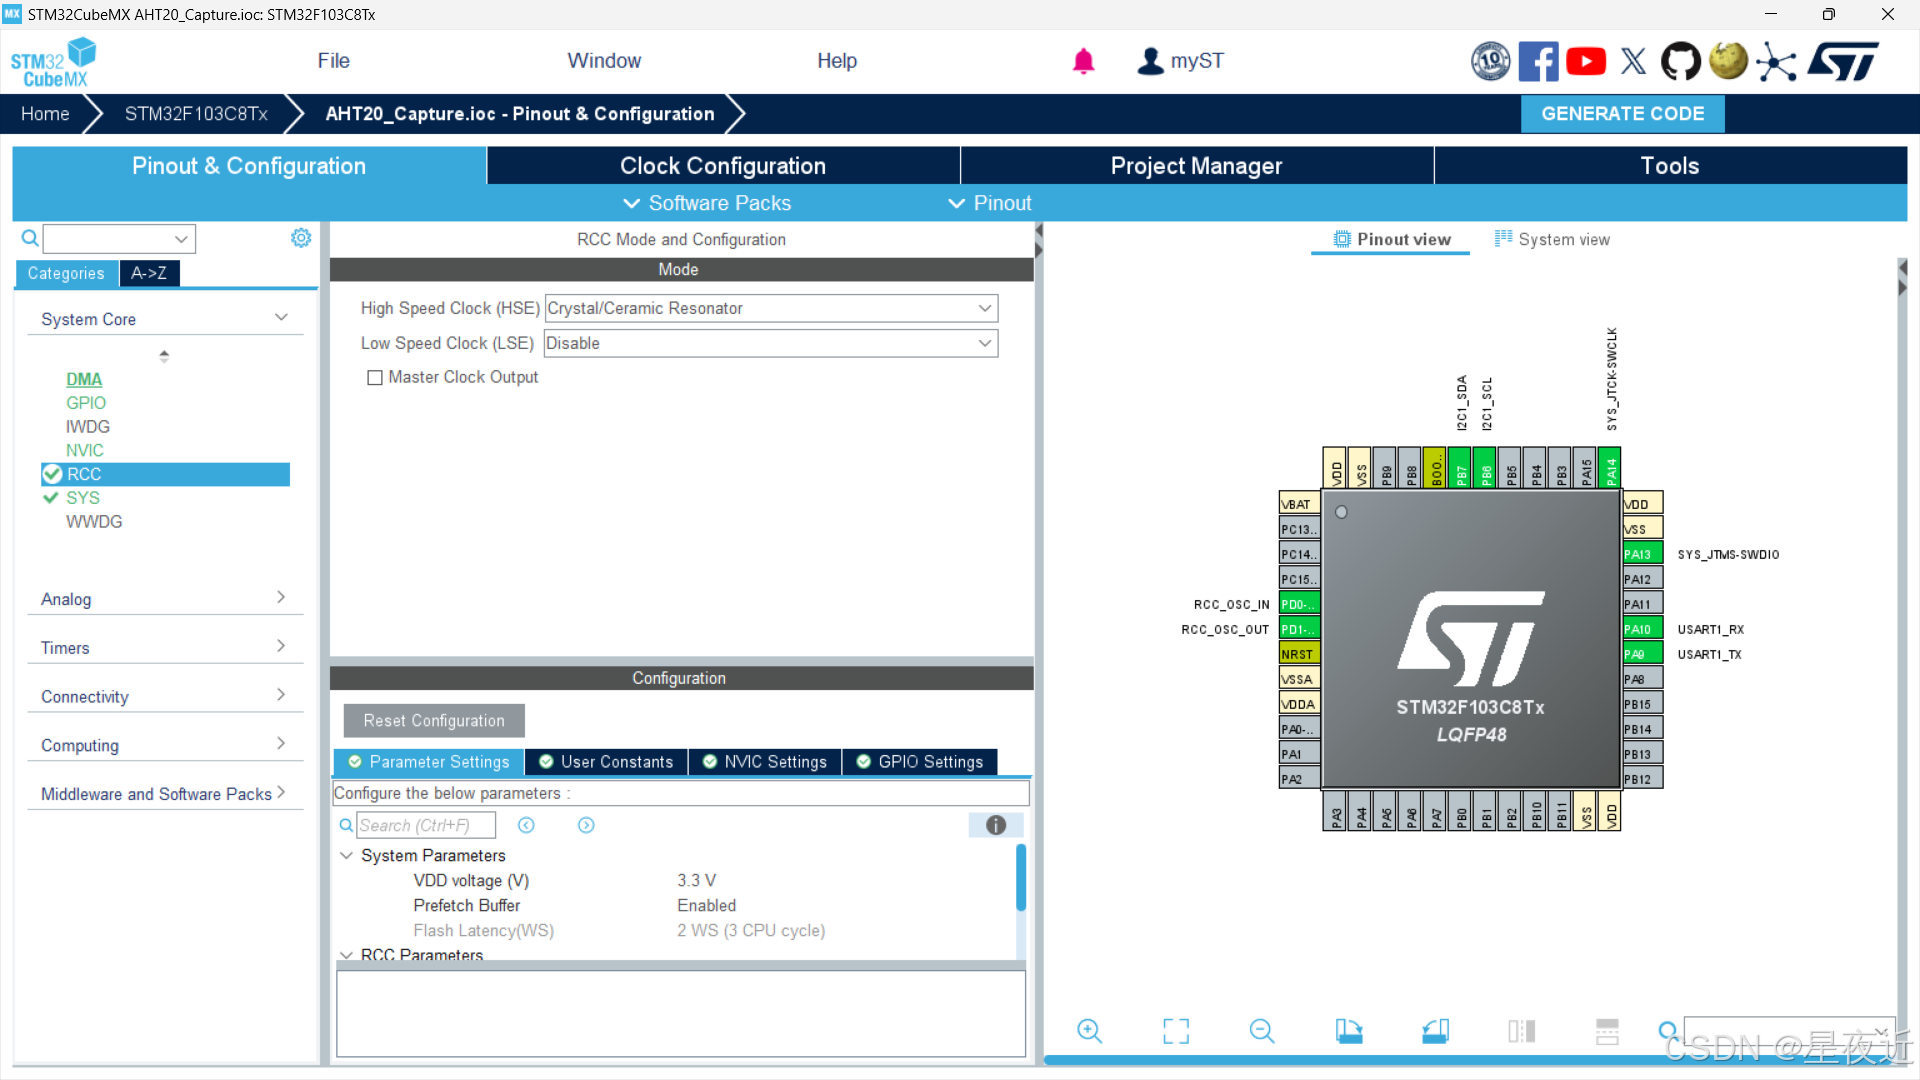1920x1080 pixels.
Task: Open High Speed Clock (HSE) dropdown
Action: [x=771, y=309]
